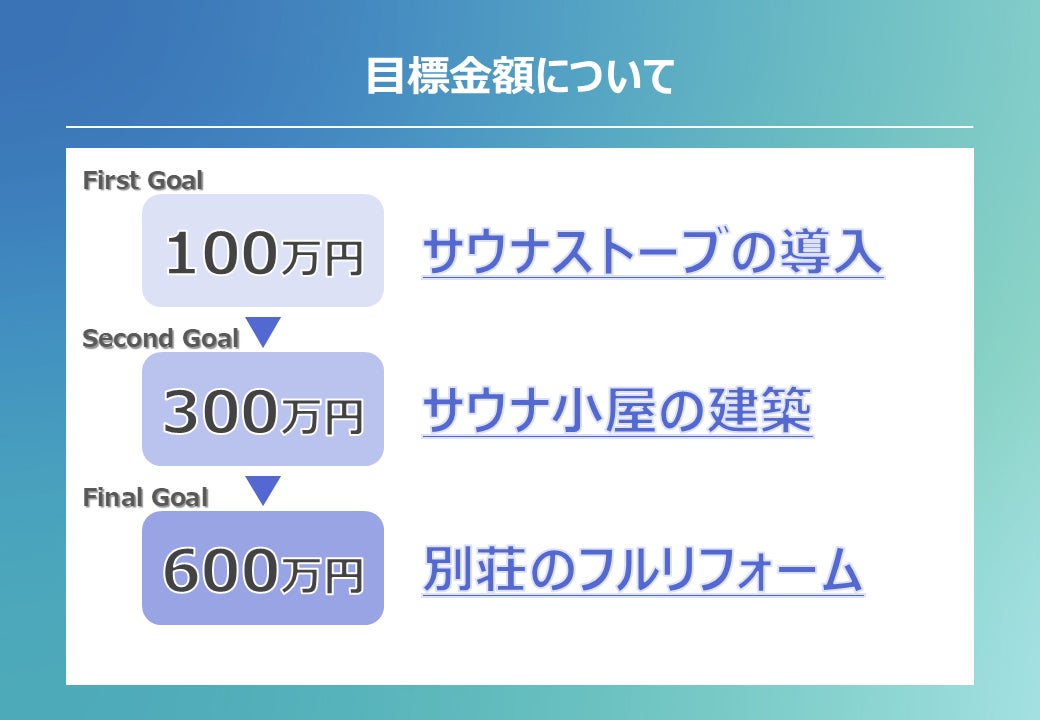The height and width of the screenshot is (720, 1040).
Task: Click the down arrow above the 600万円 box
Action: click(x=263, y=489)
